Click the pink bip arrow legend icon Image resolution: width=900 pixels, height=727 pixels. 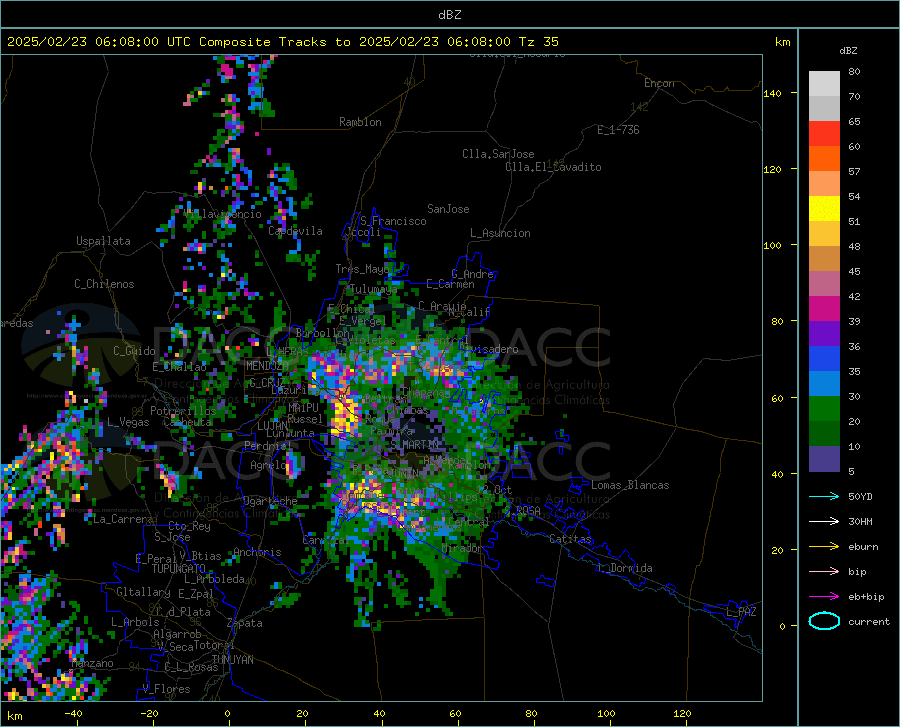pos(824,571)
